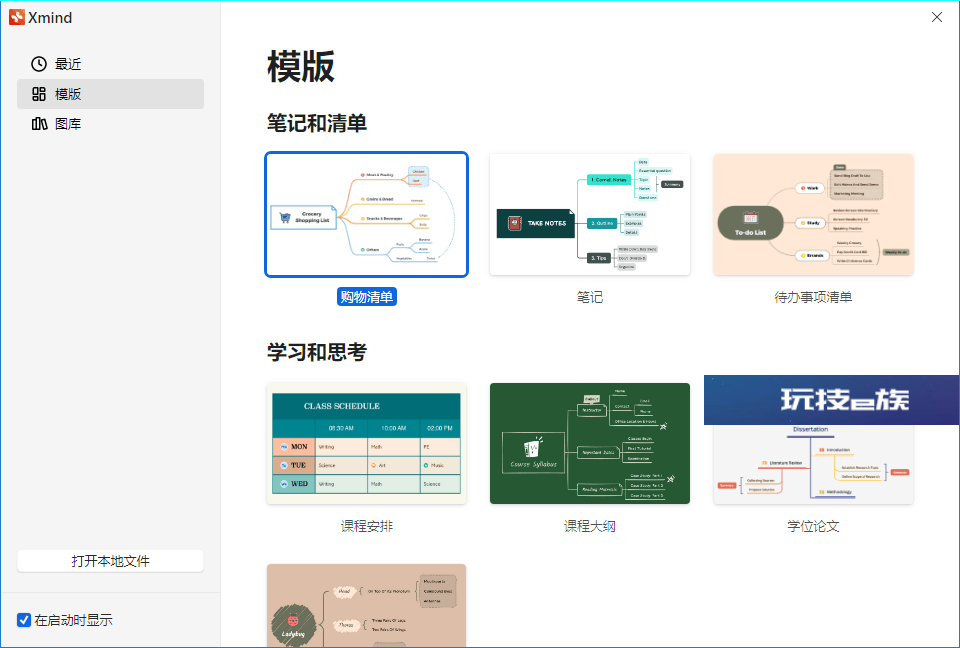Open the 最近 section
The image size is (960, 648).
point(110,64)
